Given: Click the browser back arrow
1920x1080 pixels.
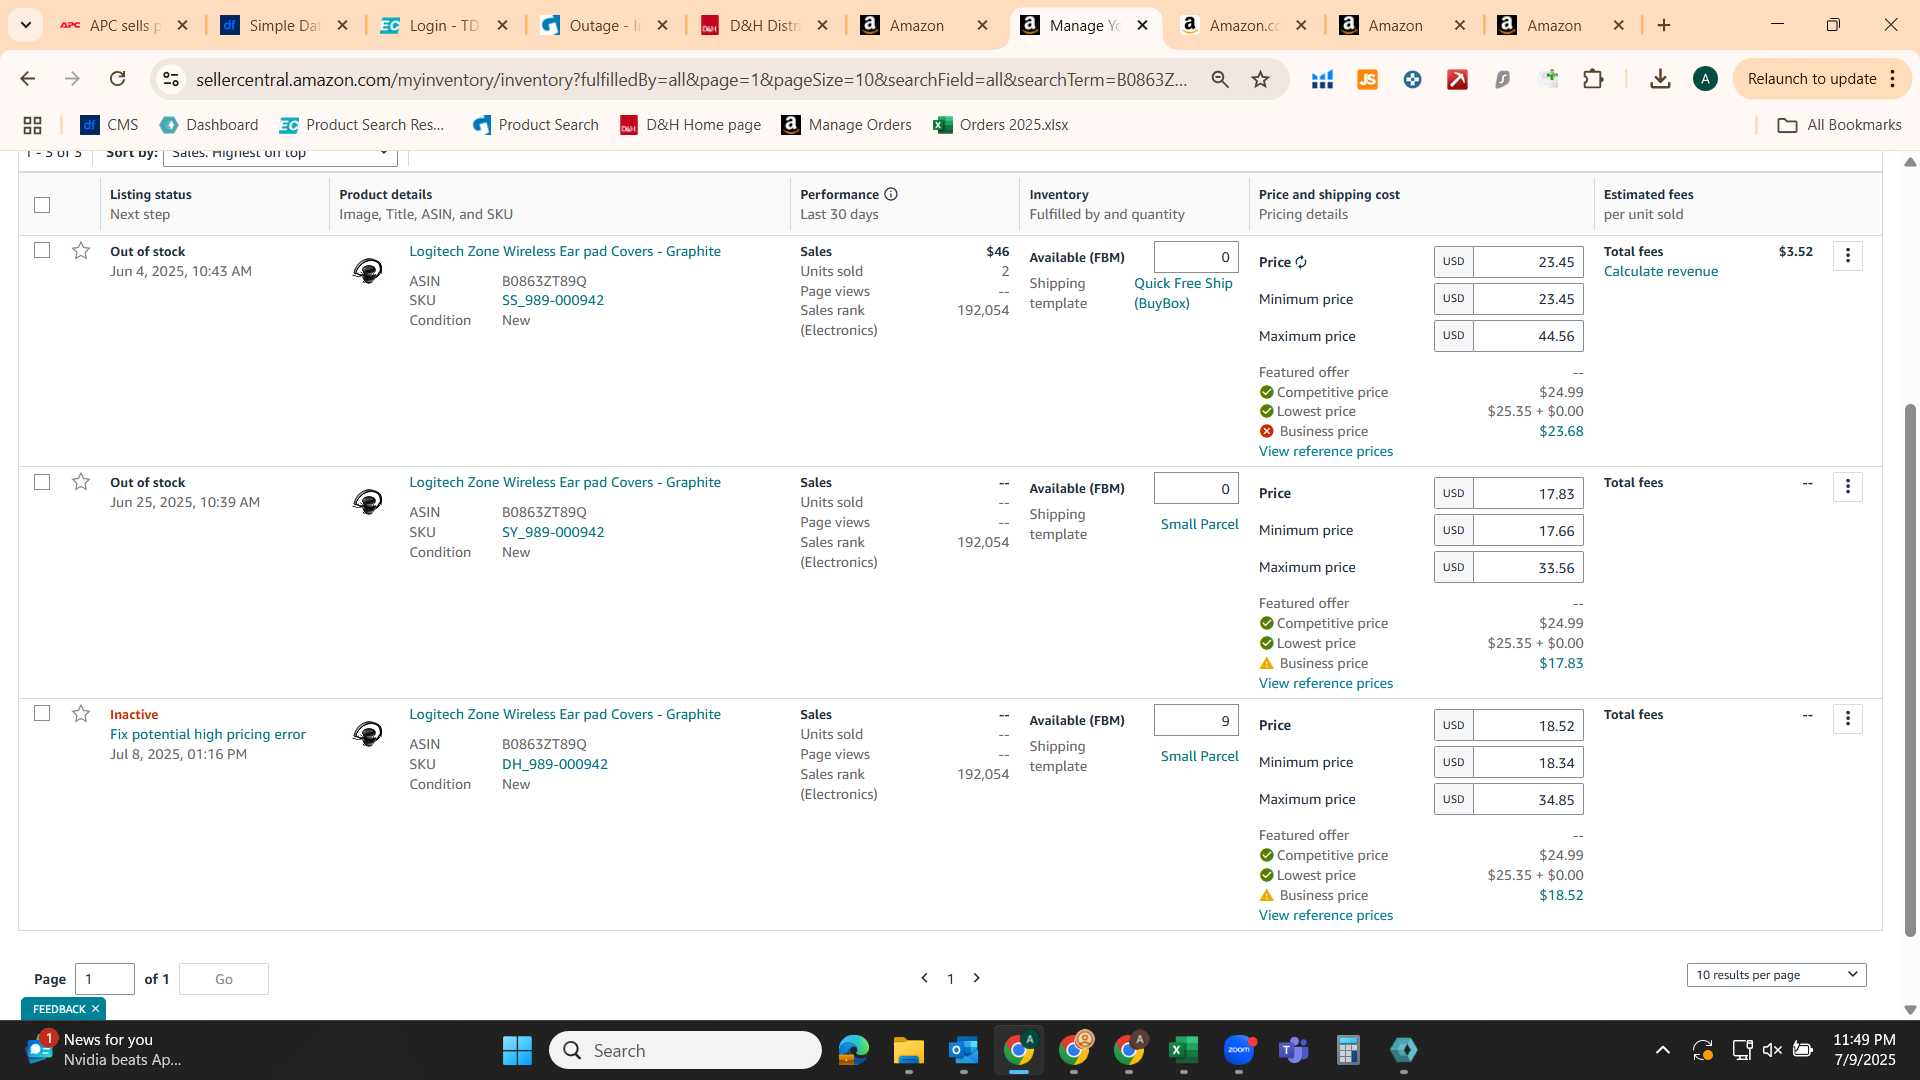Looking at the screenshot, I should [27, 79].
